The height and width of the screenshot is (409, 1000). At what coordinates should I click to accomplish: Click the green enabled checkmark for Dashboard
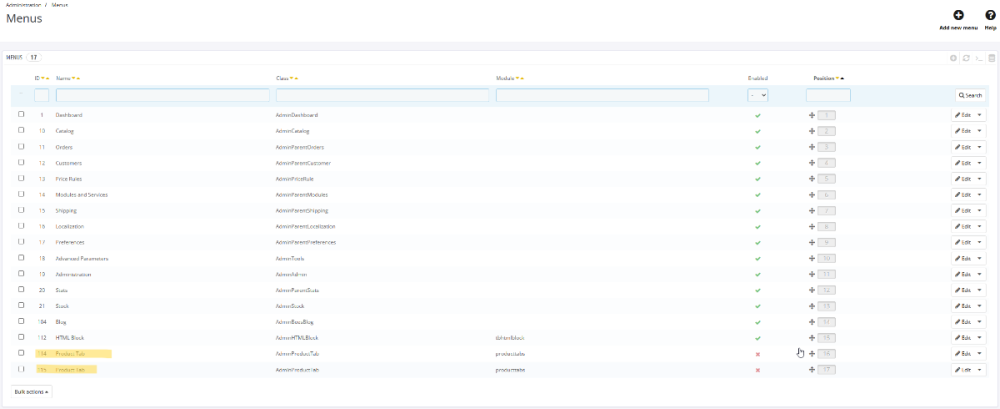pyautogui.click(x=758, y=115)
